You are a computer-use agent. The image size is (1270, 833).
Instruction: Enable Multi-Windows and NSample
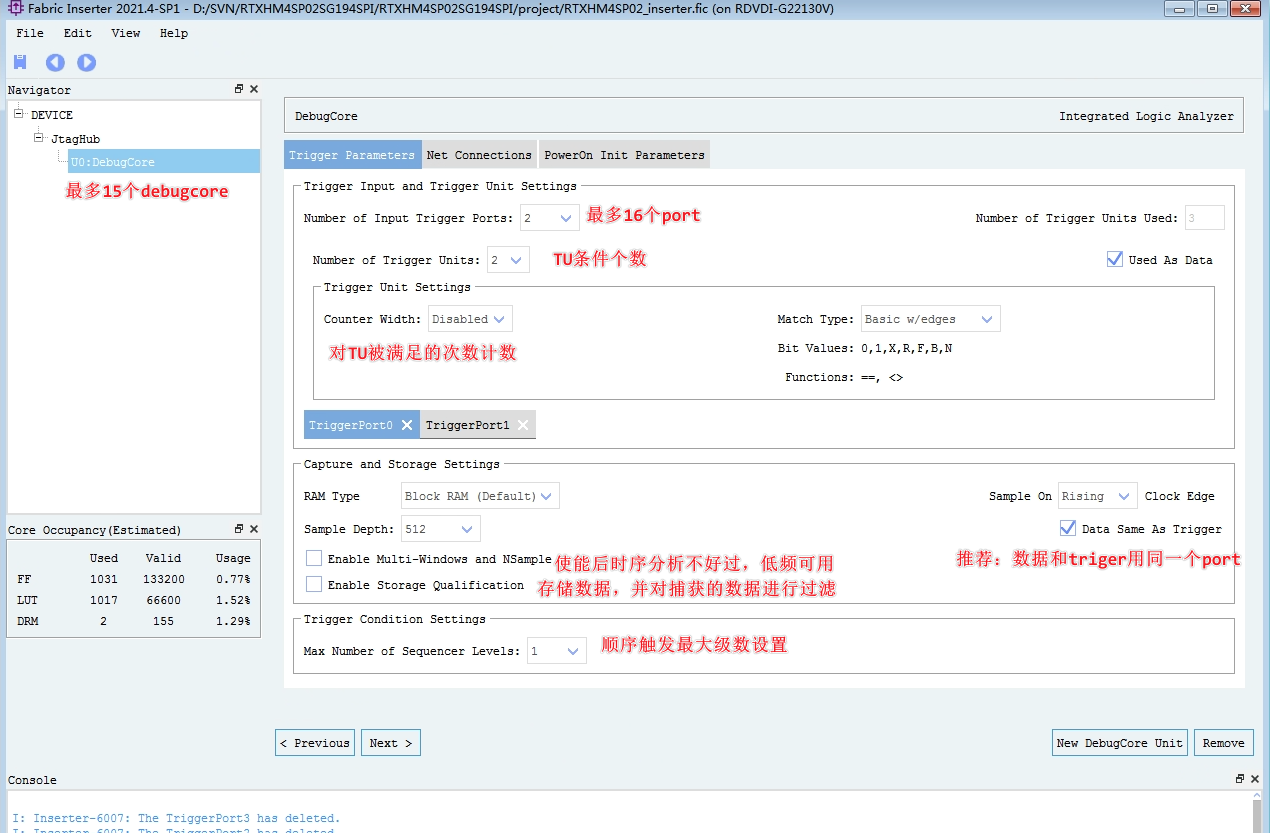(315, 559)
